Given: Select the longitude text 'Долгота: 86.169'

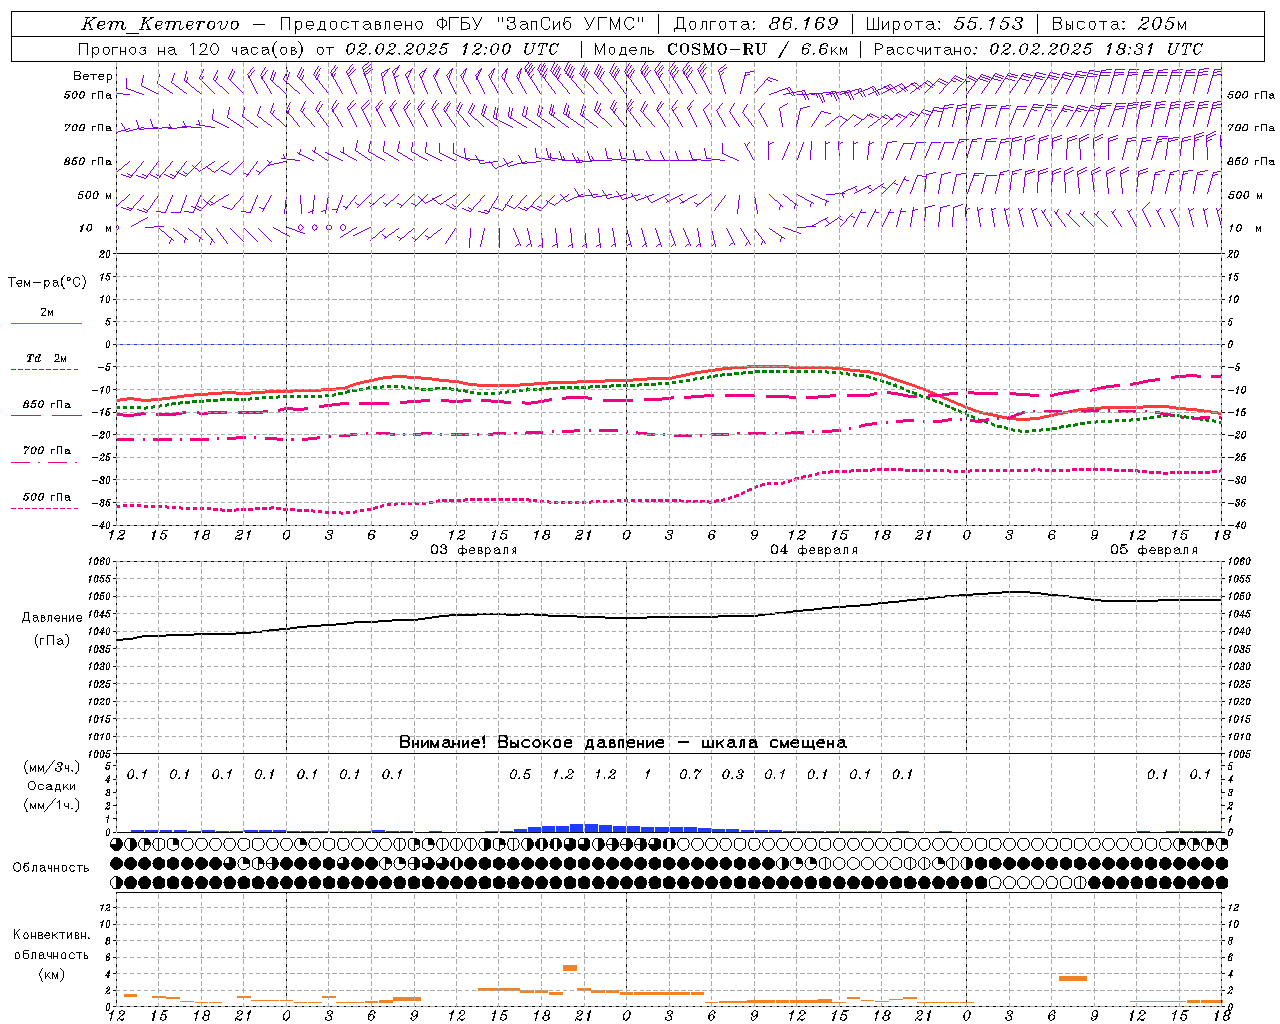Looking at the screenshot, I should tap(756, 24).
